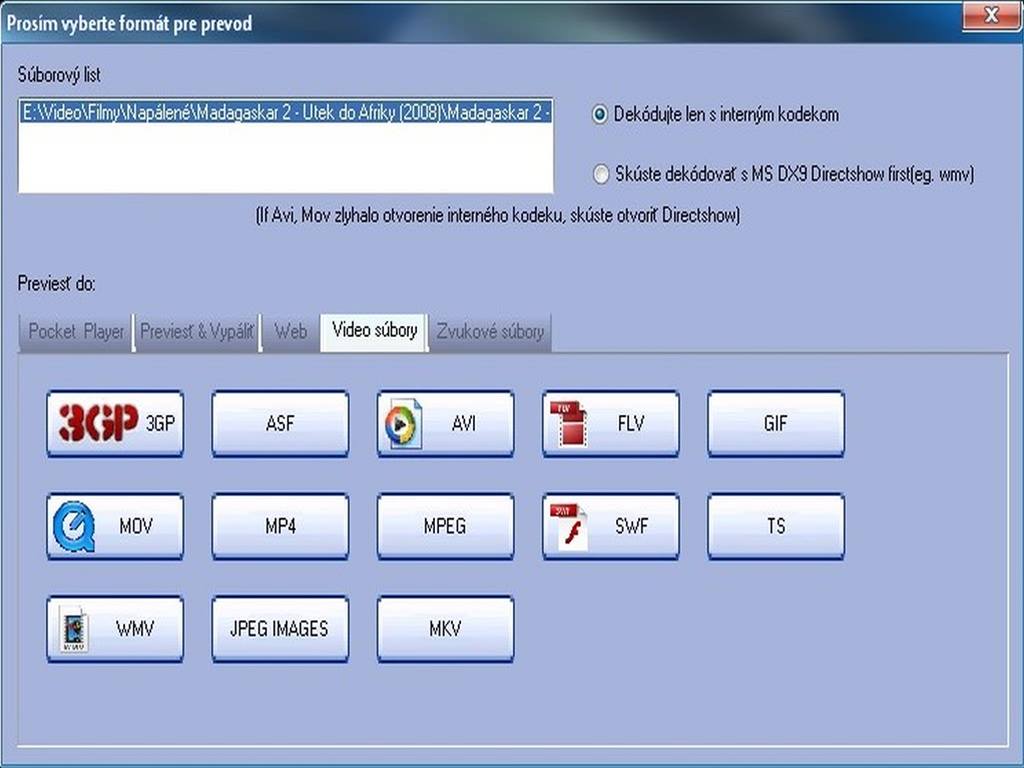Choose ASF as output format
The width and height of the screenshot is (1024, 768).
[280, 423]
